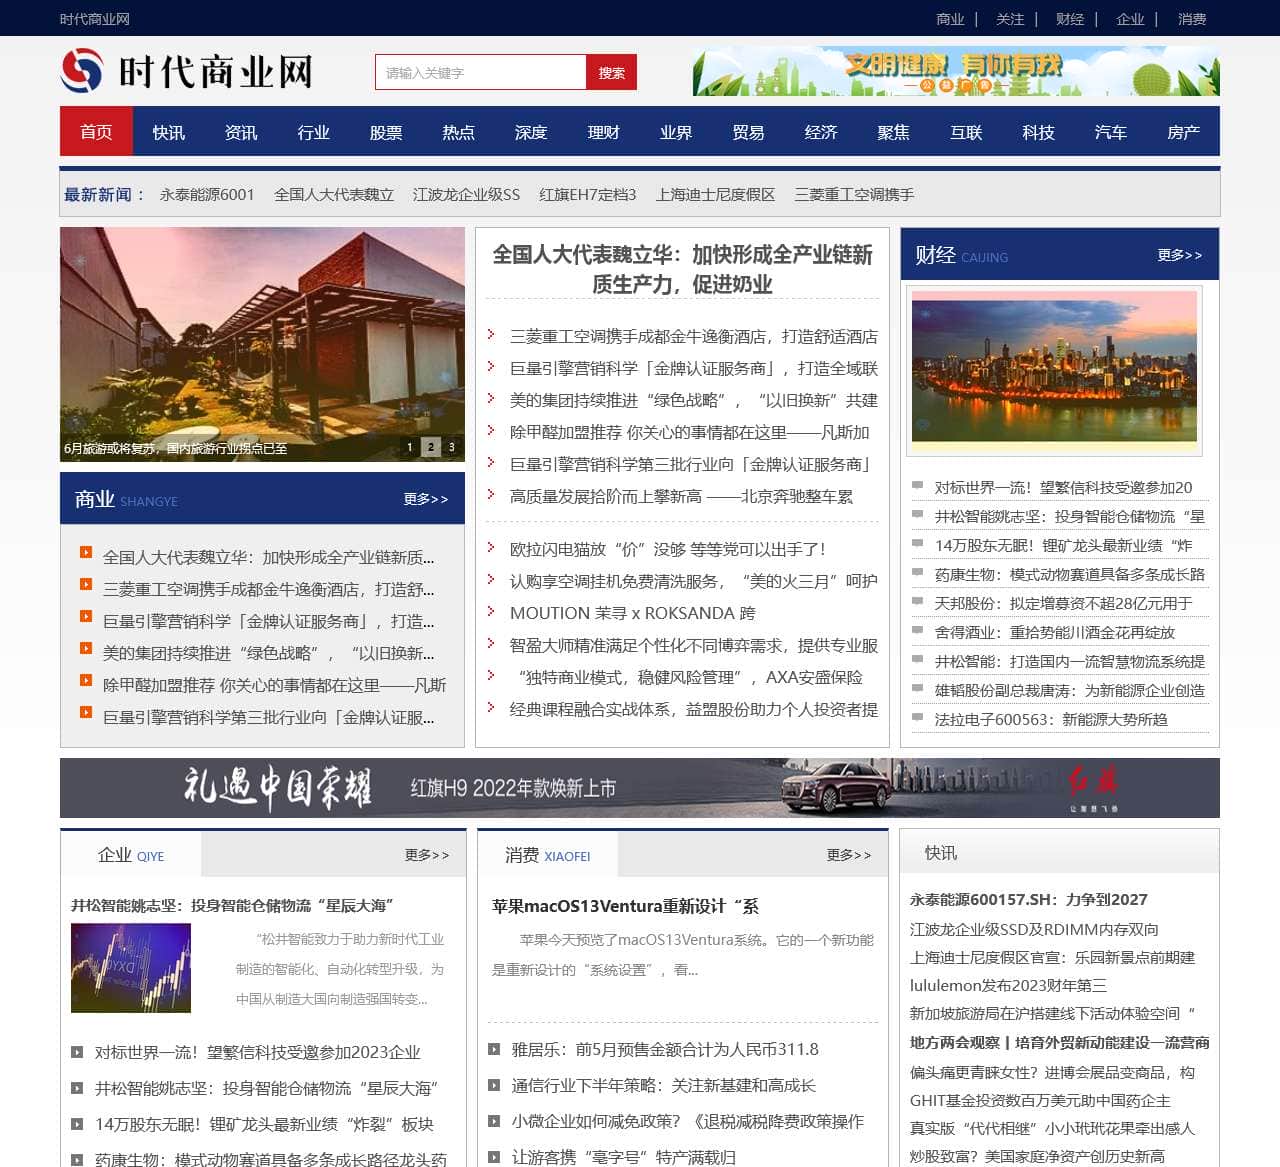This screenshot has width=1280, height=1167.
Task: Click the 时代商业网 logo
Action: pyautogui.click(x=187, y=72)
